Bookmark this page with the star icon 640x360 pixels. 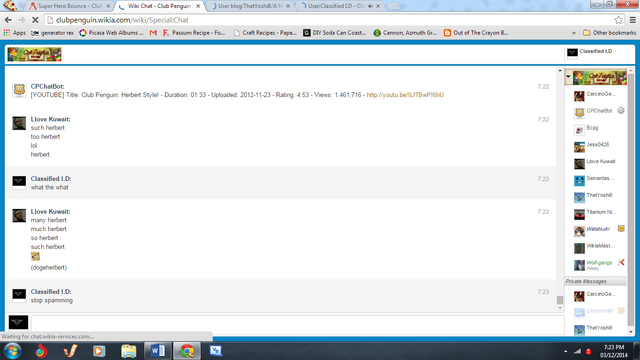(x=618, y=20)
